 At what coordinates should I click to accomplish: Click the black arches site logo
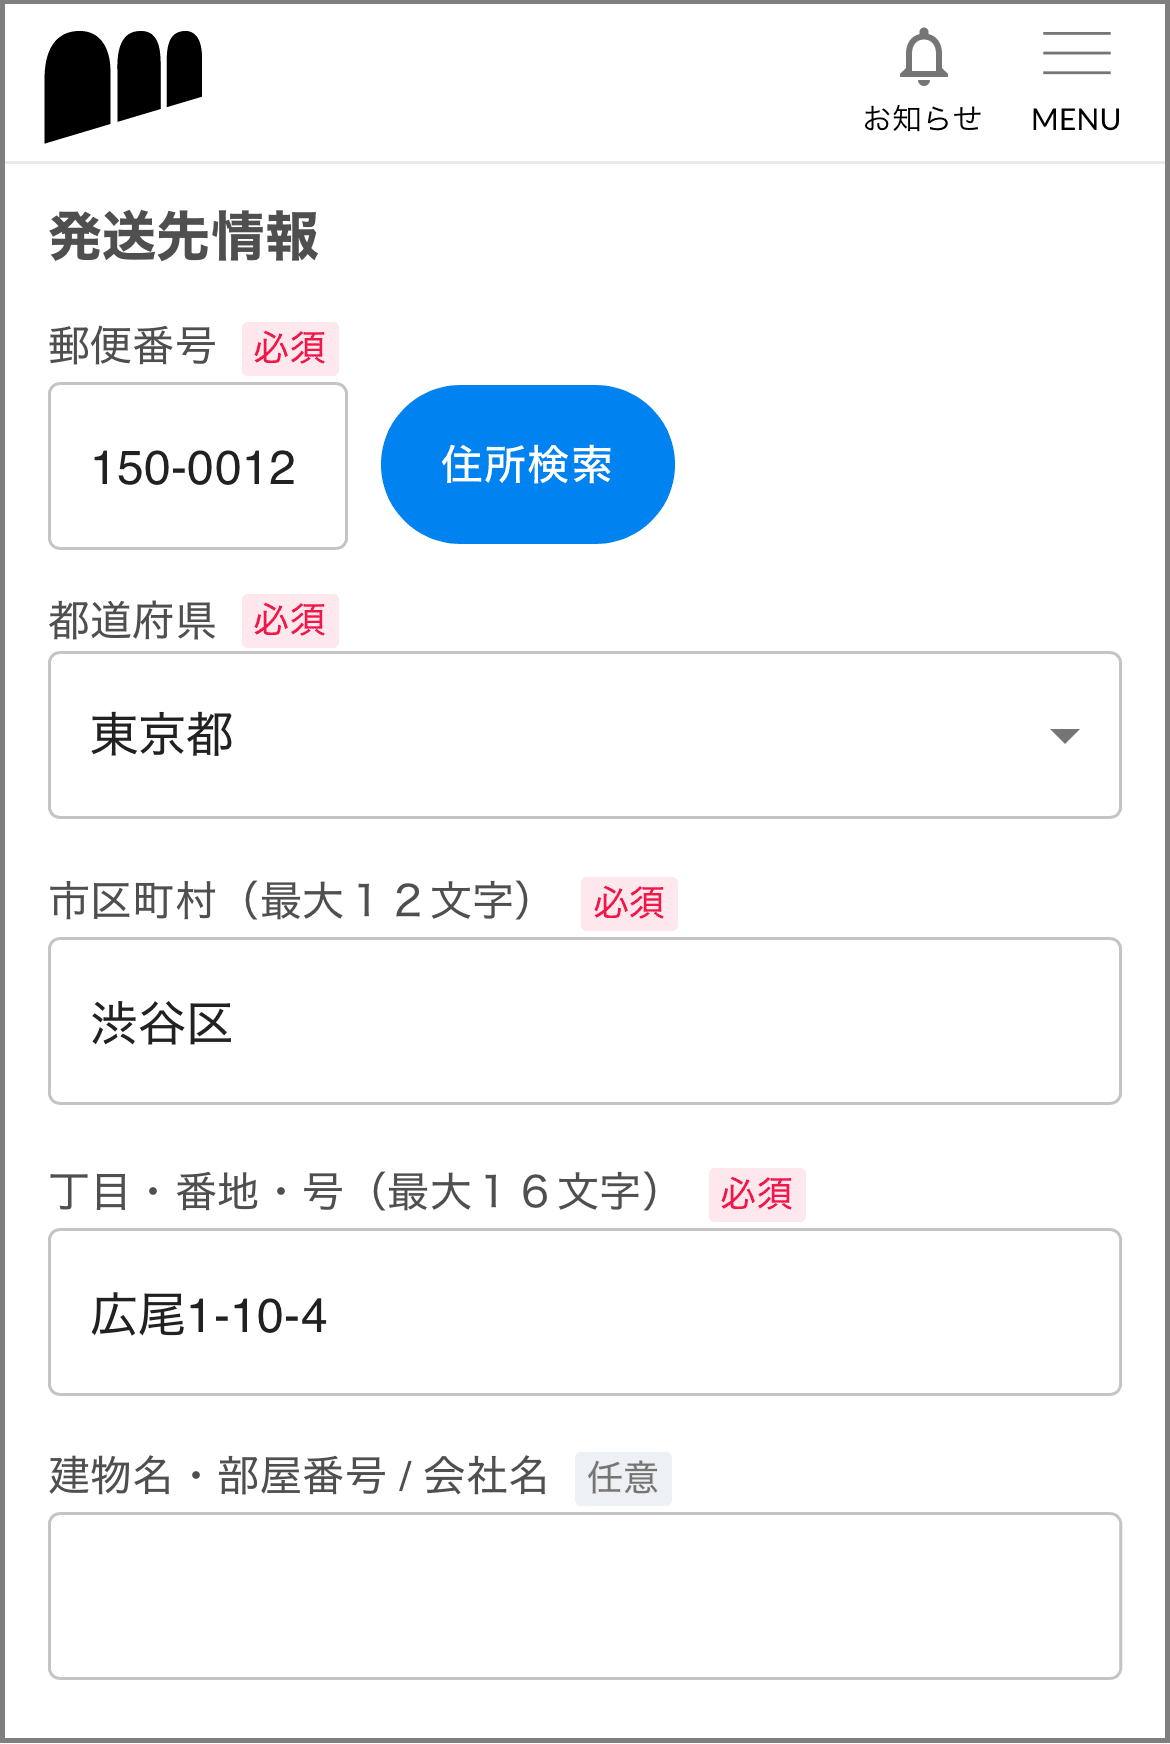(123, 86)
